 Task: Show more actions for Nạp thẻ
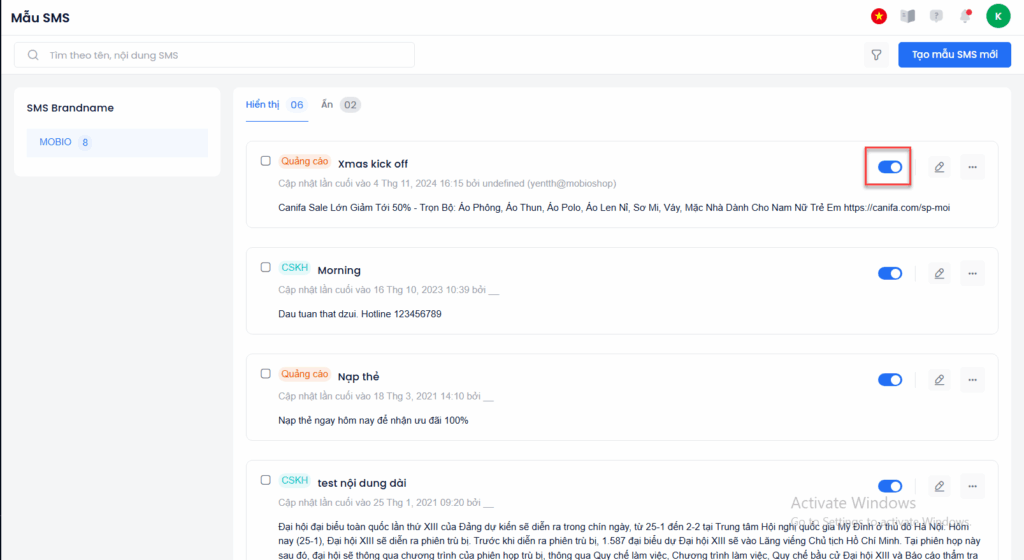pos(973,380)
